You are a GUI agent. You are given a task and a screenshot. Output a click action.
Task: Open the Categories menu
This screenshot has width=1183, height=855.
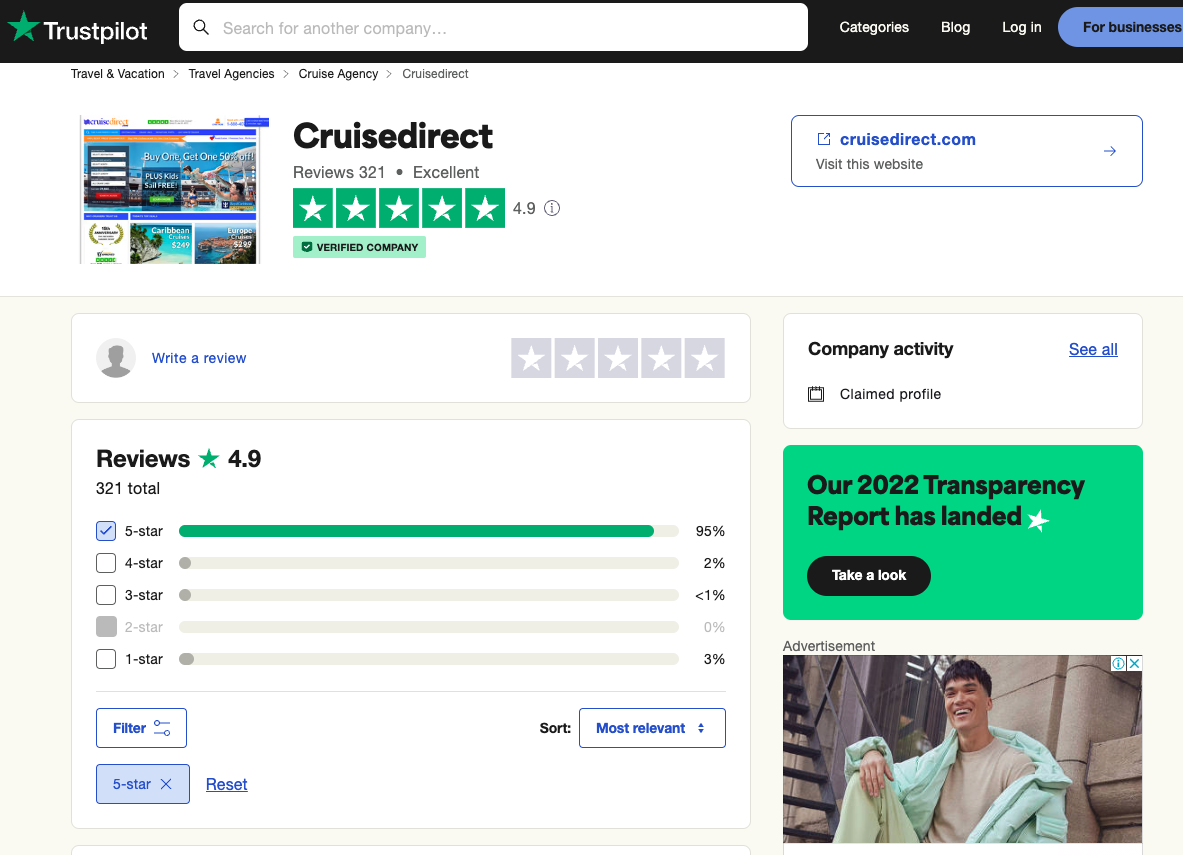[874, 27]
